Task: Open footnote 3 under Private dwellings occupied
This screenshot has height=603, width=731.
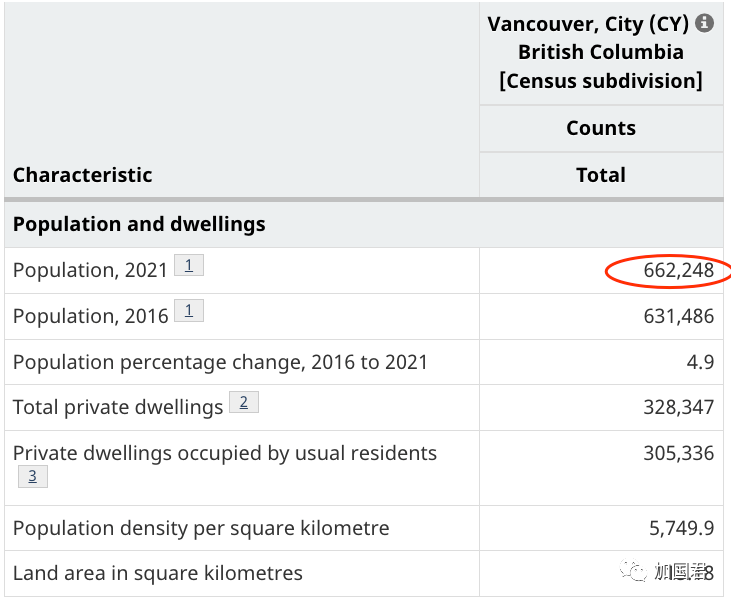Action: (33, 476)
